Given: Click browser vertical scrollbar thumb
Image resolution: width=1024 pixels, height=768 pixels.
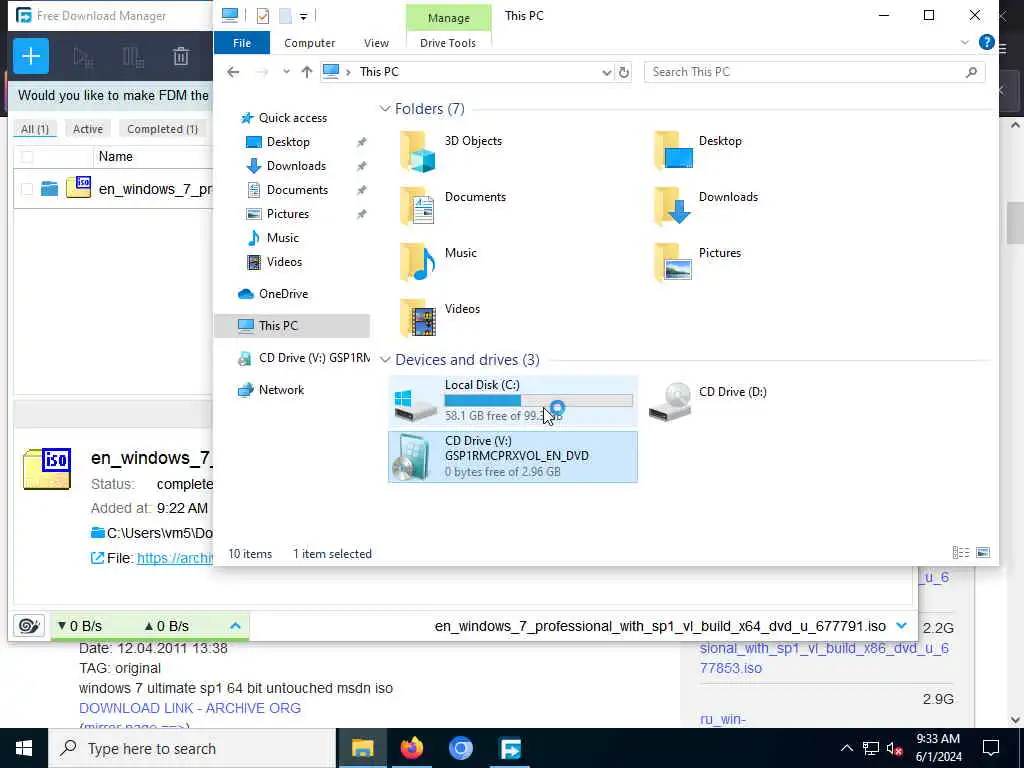Looking at the screenshot, I should (1015, 223).
